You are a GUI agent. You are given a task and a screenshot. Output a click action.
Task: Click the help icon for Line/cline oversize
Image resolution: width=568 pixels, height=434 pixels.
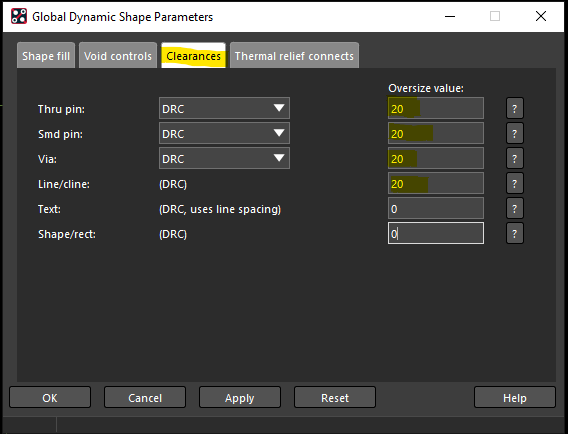pyautogui.click(x=514, y=183)
